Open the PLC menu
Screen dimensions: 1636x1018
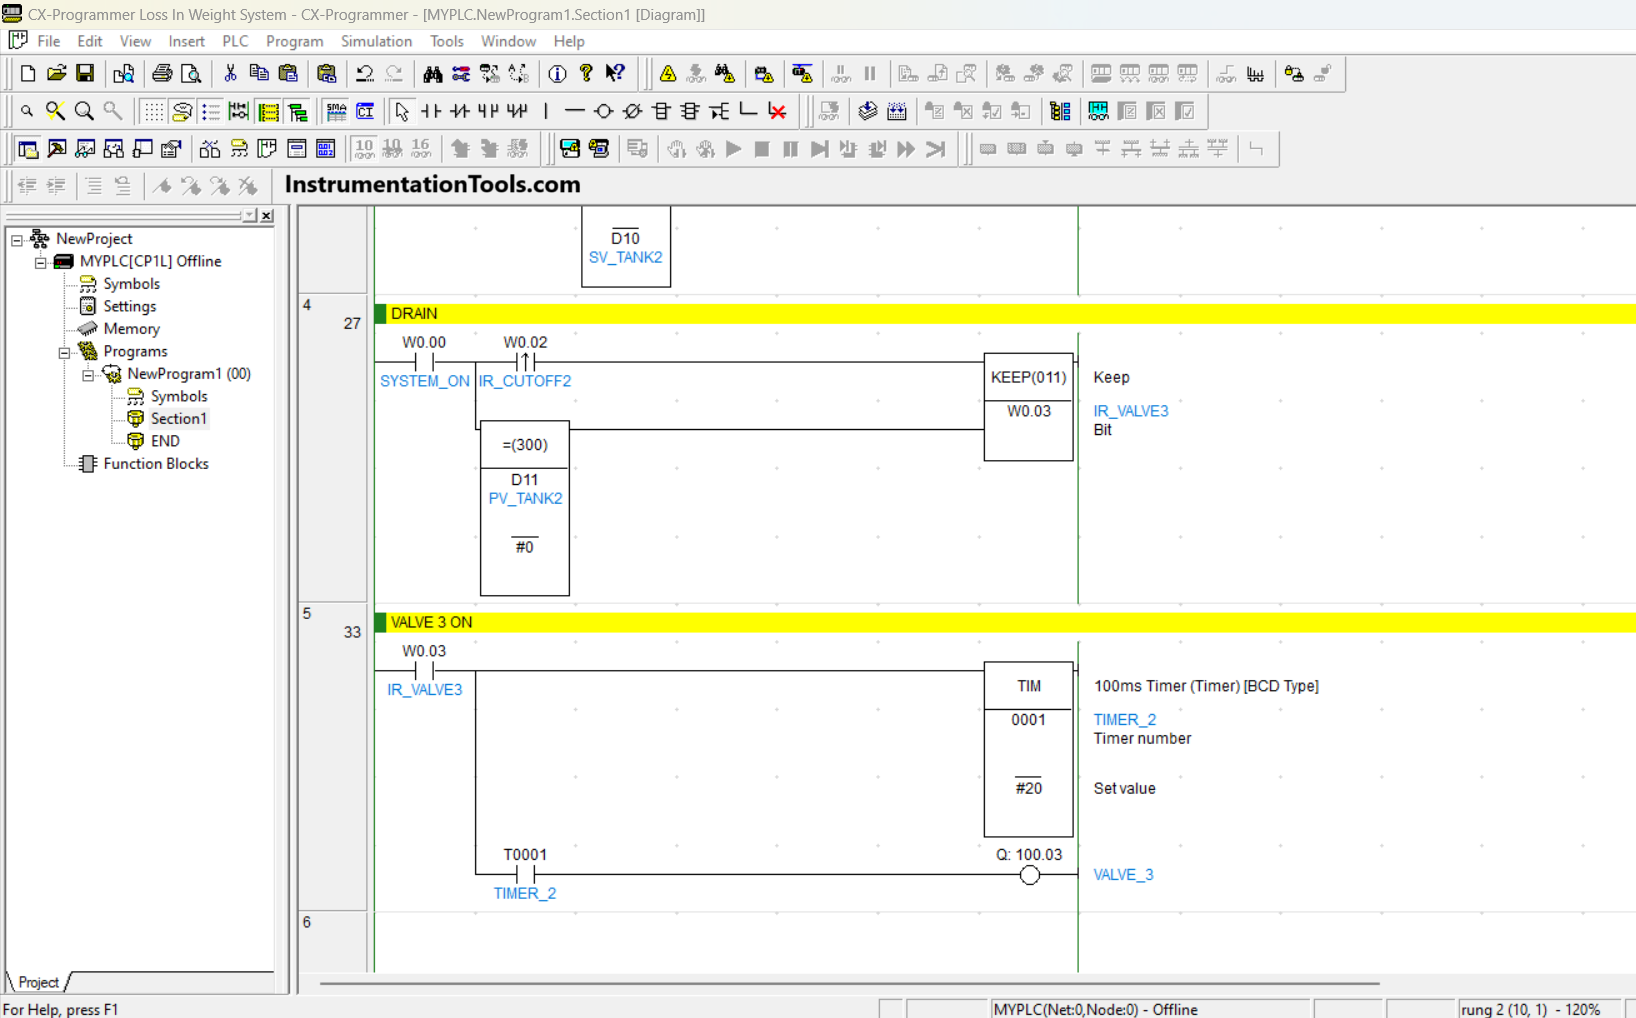coord(235,41)
